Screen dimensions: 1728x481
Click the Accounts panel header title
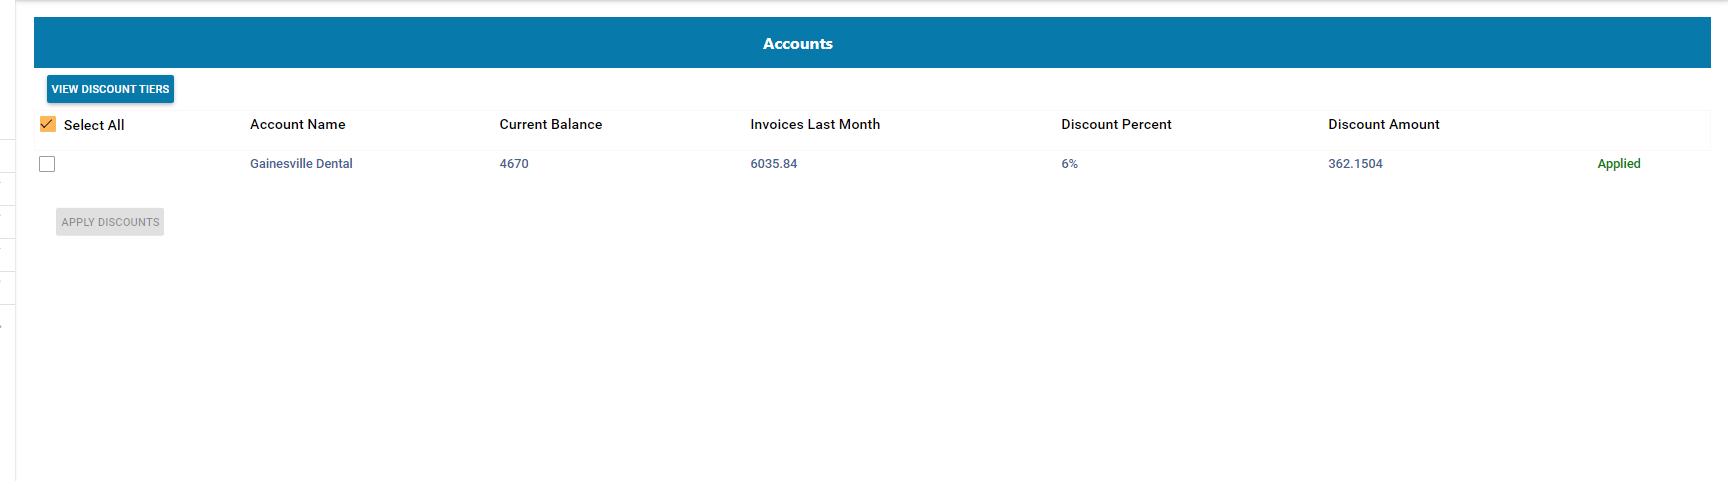(x=798, y=44)
